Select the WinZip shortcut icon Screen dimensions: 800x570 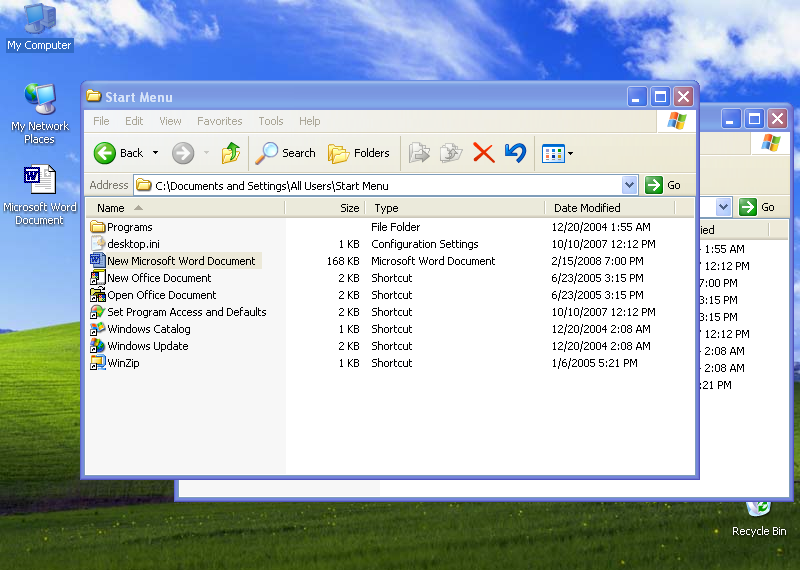97,363
